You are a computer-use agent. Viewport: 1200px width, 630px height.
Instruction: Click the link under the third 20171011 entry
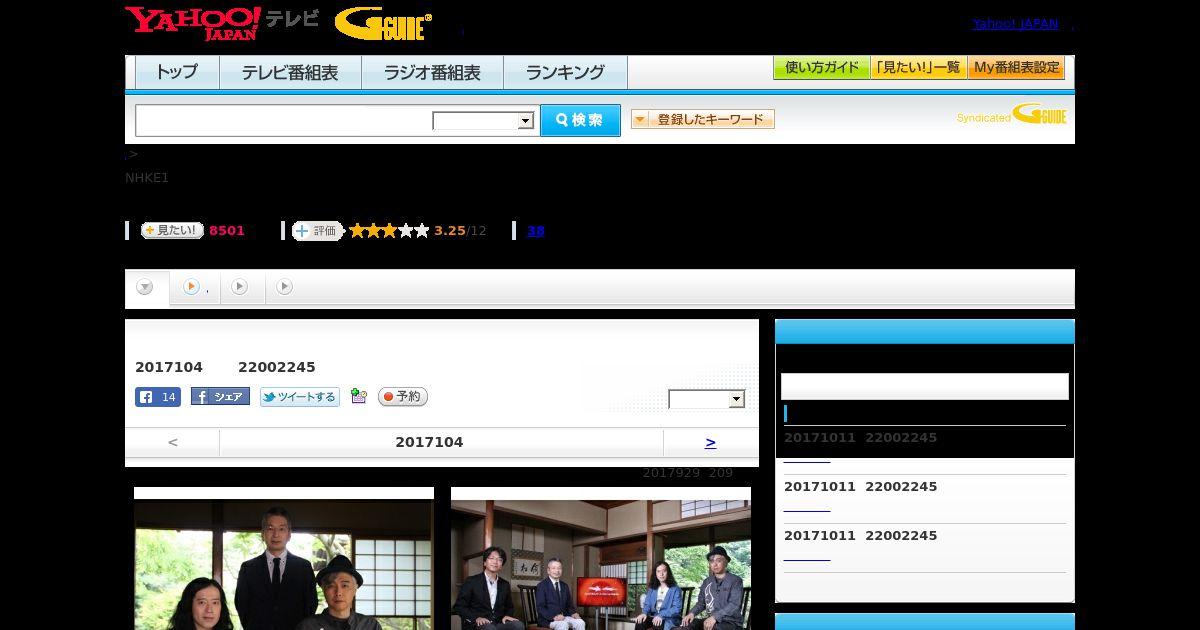[x=807, y=558]
